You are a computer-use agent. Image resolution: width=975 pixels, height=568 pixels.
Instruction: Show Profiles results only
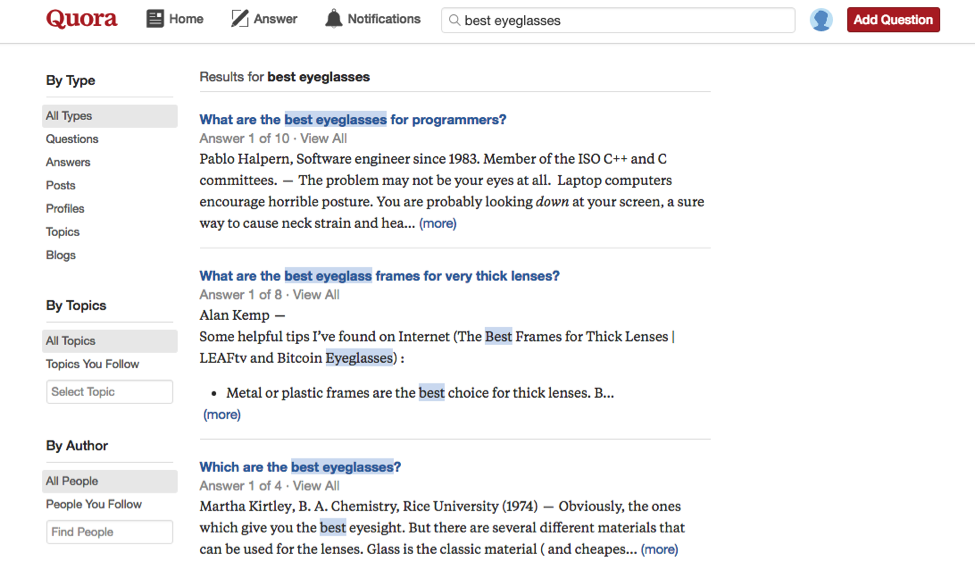tap(65, 208)
